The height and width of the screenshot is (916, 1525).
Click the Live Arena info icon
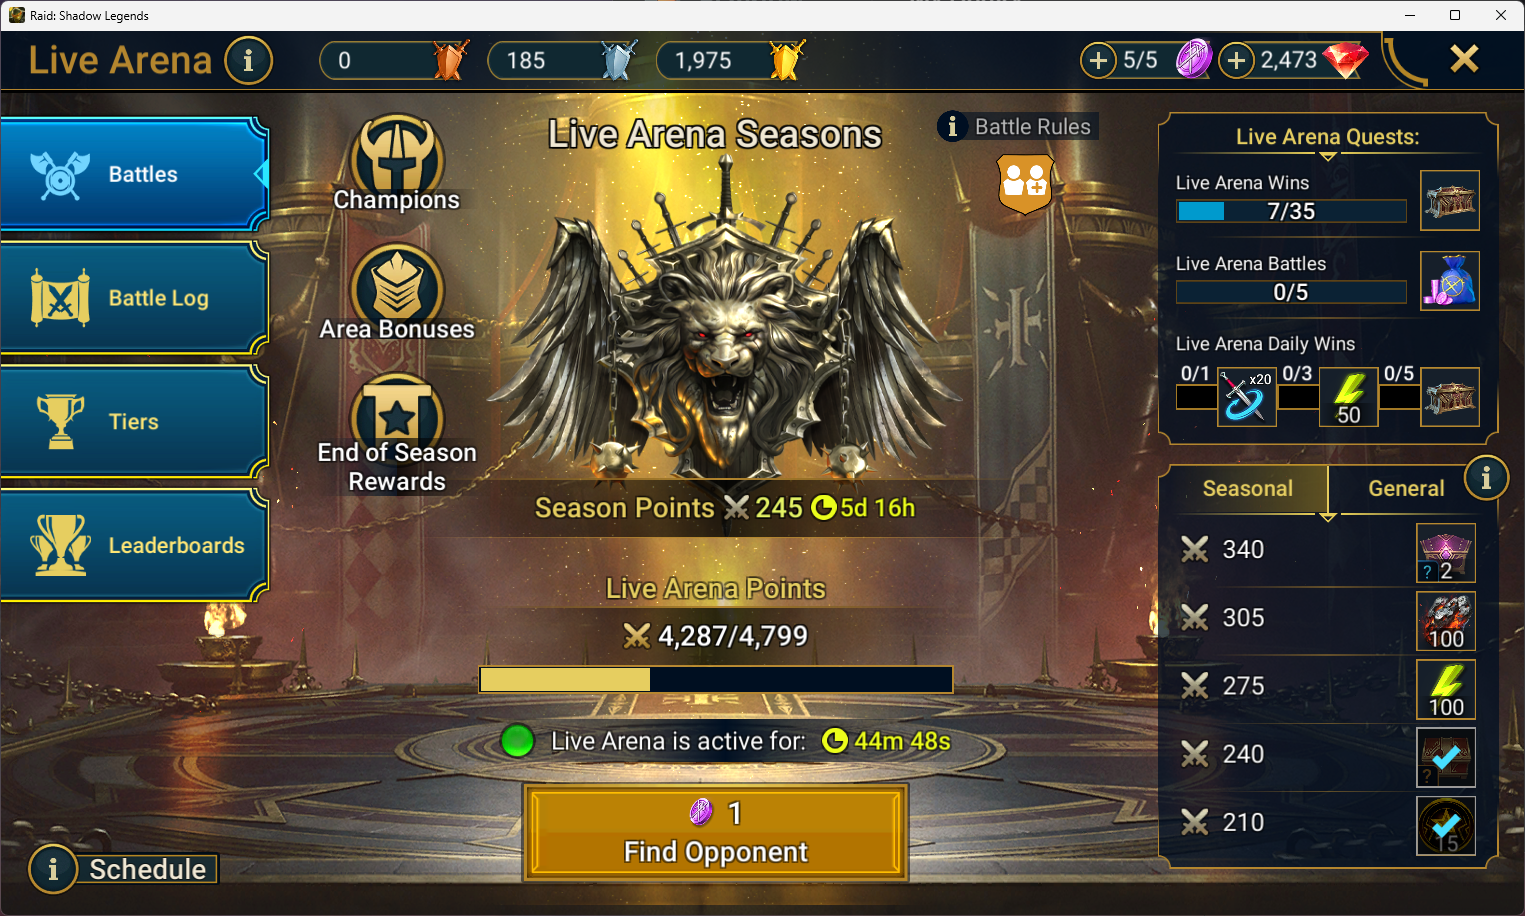tap(248, 60)
